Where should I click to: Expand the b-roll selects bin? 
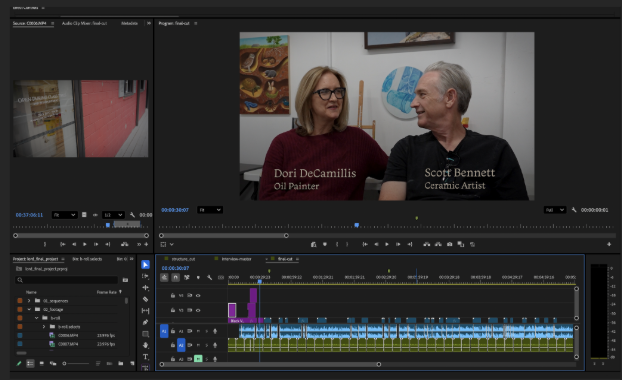[44, 327]
